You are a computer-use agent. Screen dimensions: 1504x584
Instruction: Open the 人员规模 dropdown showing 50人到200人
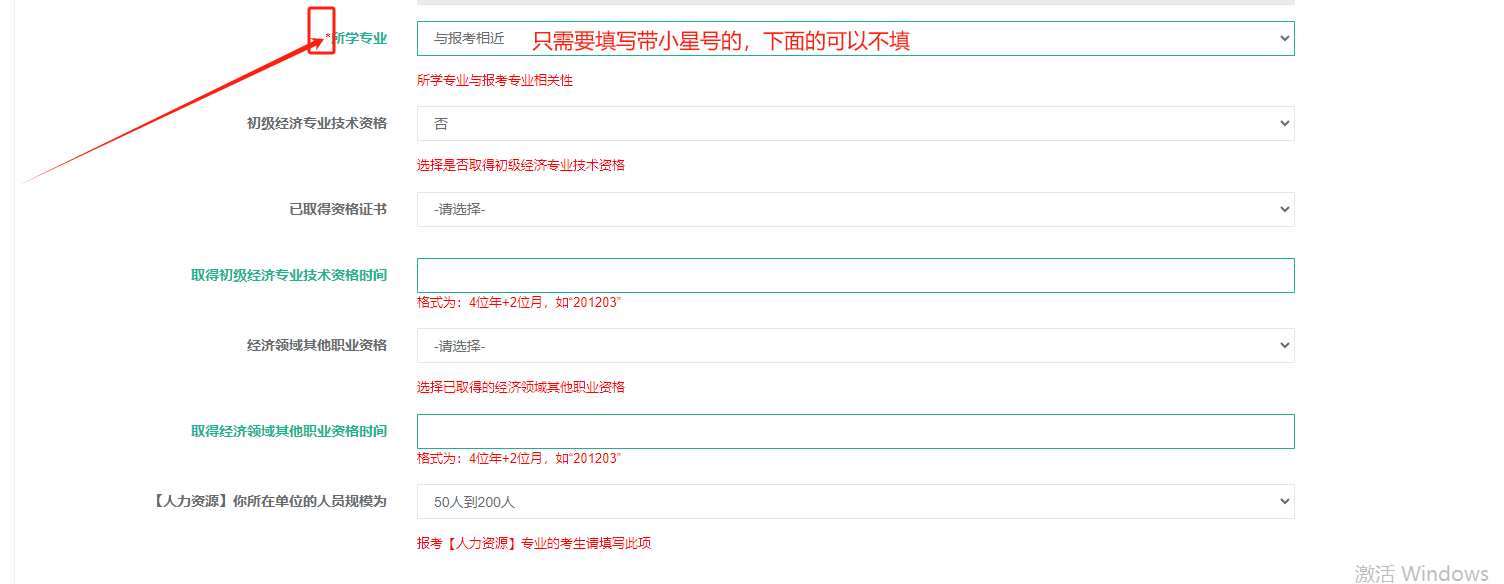pos(855,502)
